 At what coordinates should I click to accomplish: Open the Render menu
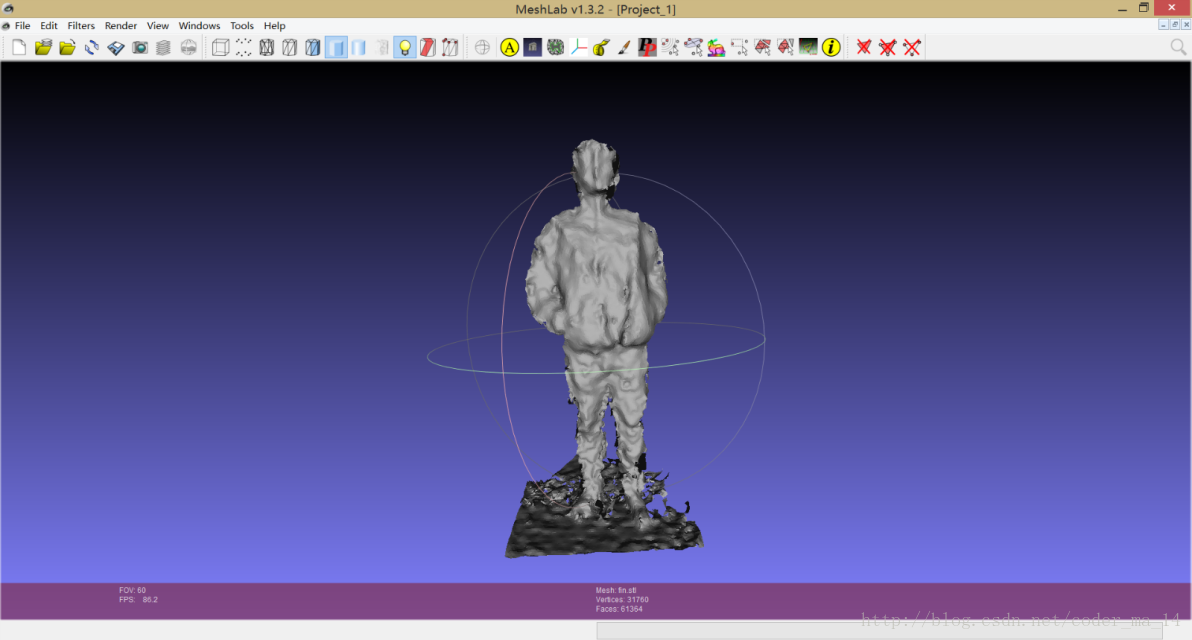coord(121,25)
